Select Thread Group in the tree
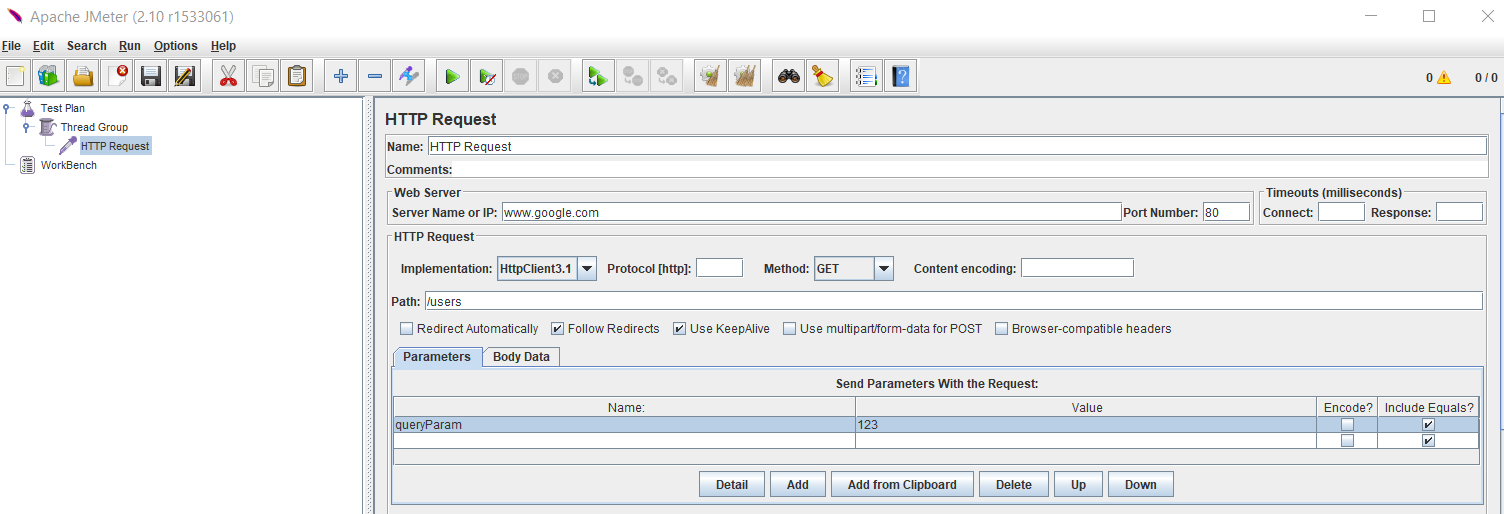 point(94,127)
